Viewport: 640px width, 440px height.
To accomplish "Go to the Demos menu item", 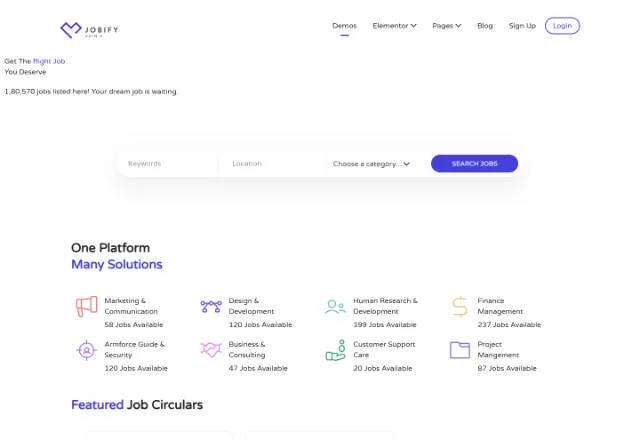I will [344, 26].
